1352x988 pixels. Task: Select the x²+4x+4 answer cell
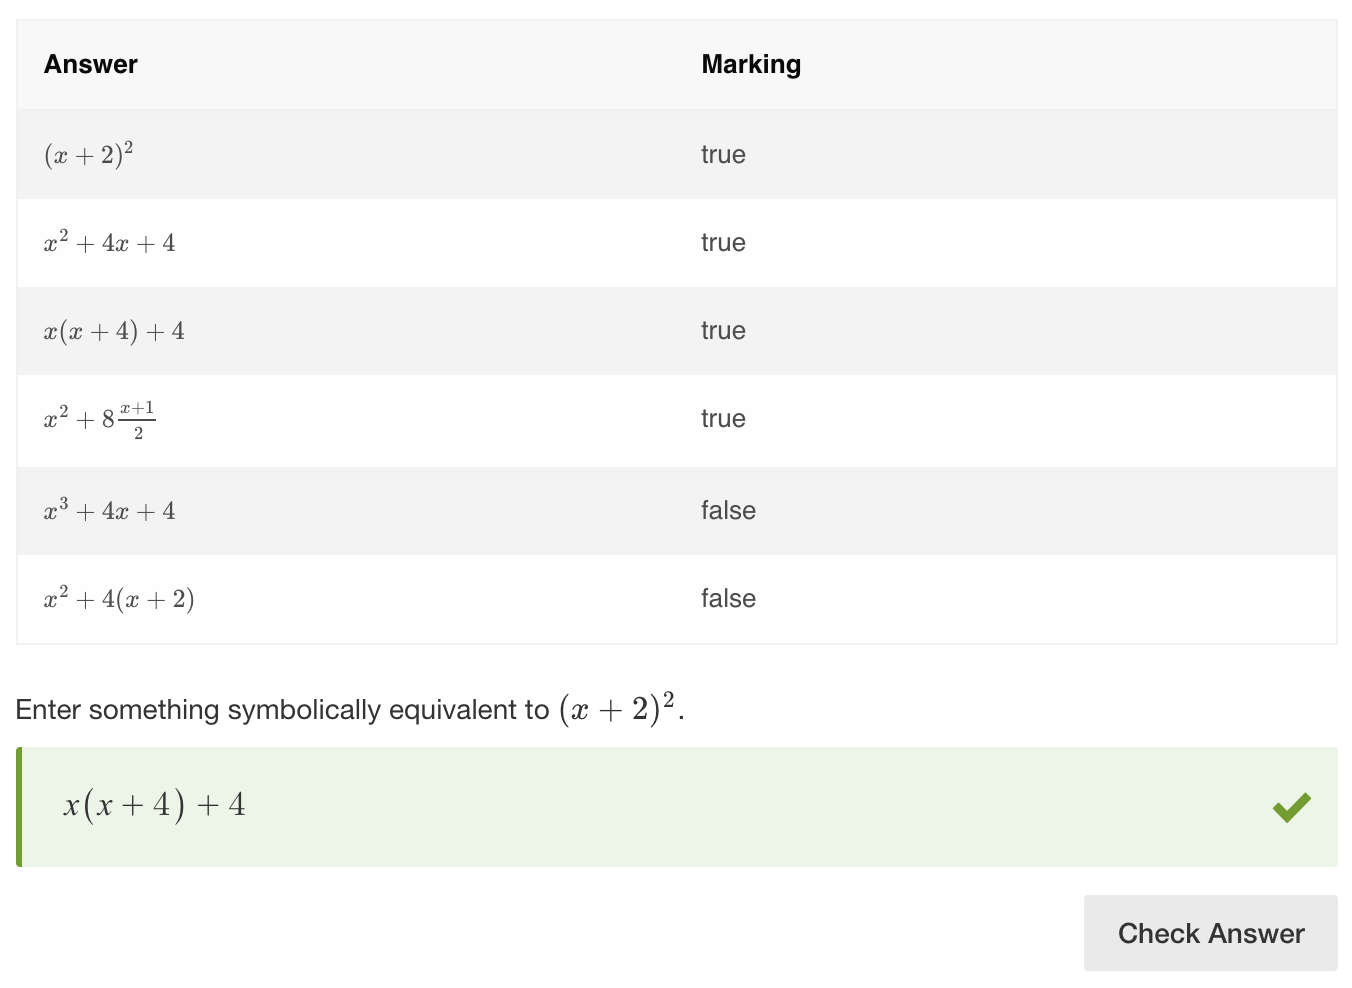pyautogui.click(x=110, y=242)
